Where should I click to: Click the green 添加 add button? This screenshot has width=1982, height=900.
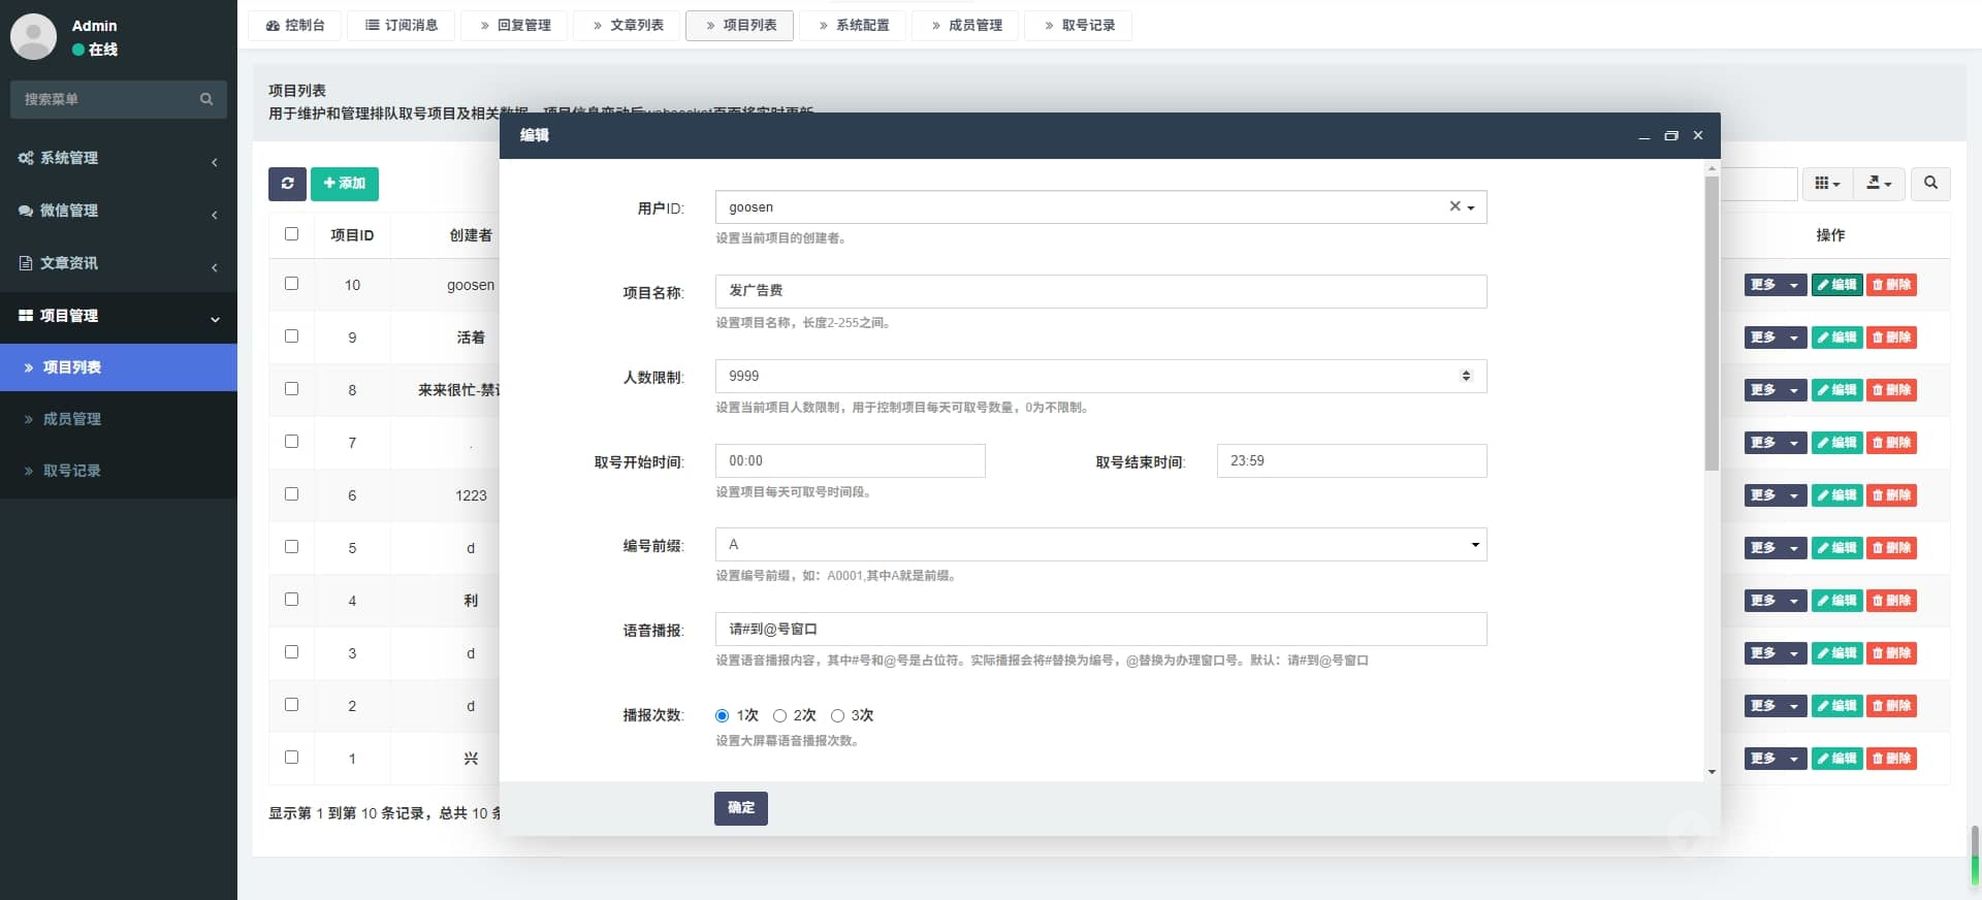[x=344, y=184]
